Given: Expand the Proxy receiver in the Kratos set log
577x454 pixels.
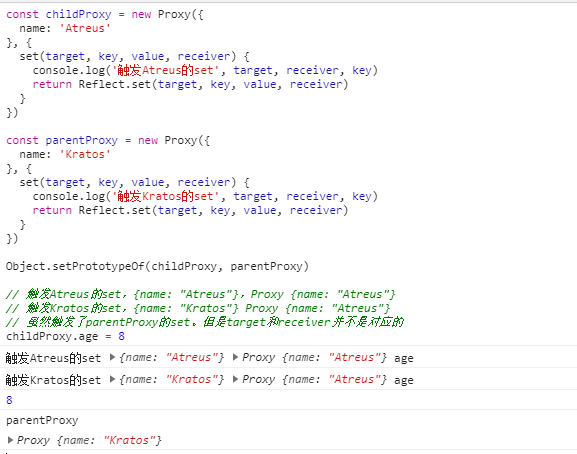Looking at the screenshot, I should (x=236, y=379).
